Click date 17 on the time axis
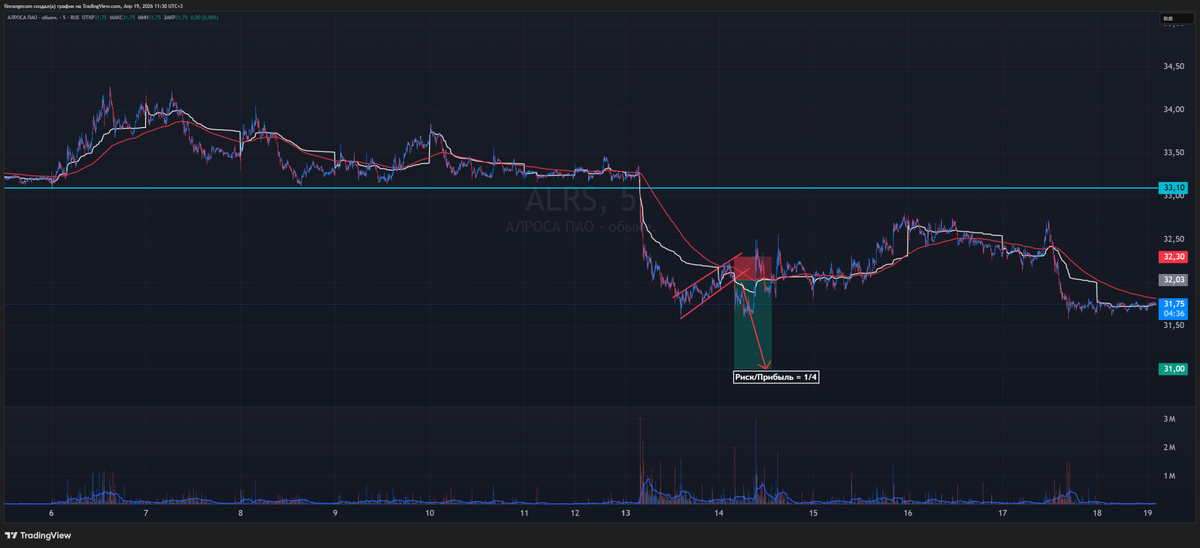 coord(1003,513)
